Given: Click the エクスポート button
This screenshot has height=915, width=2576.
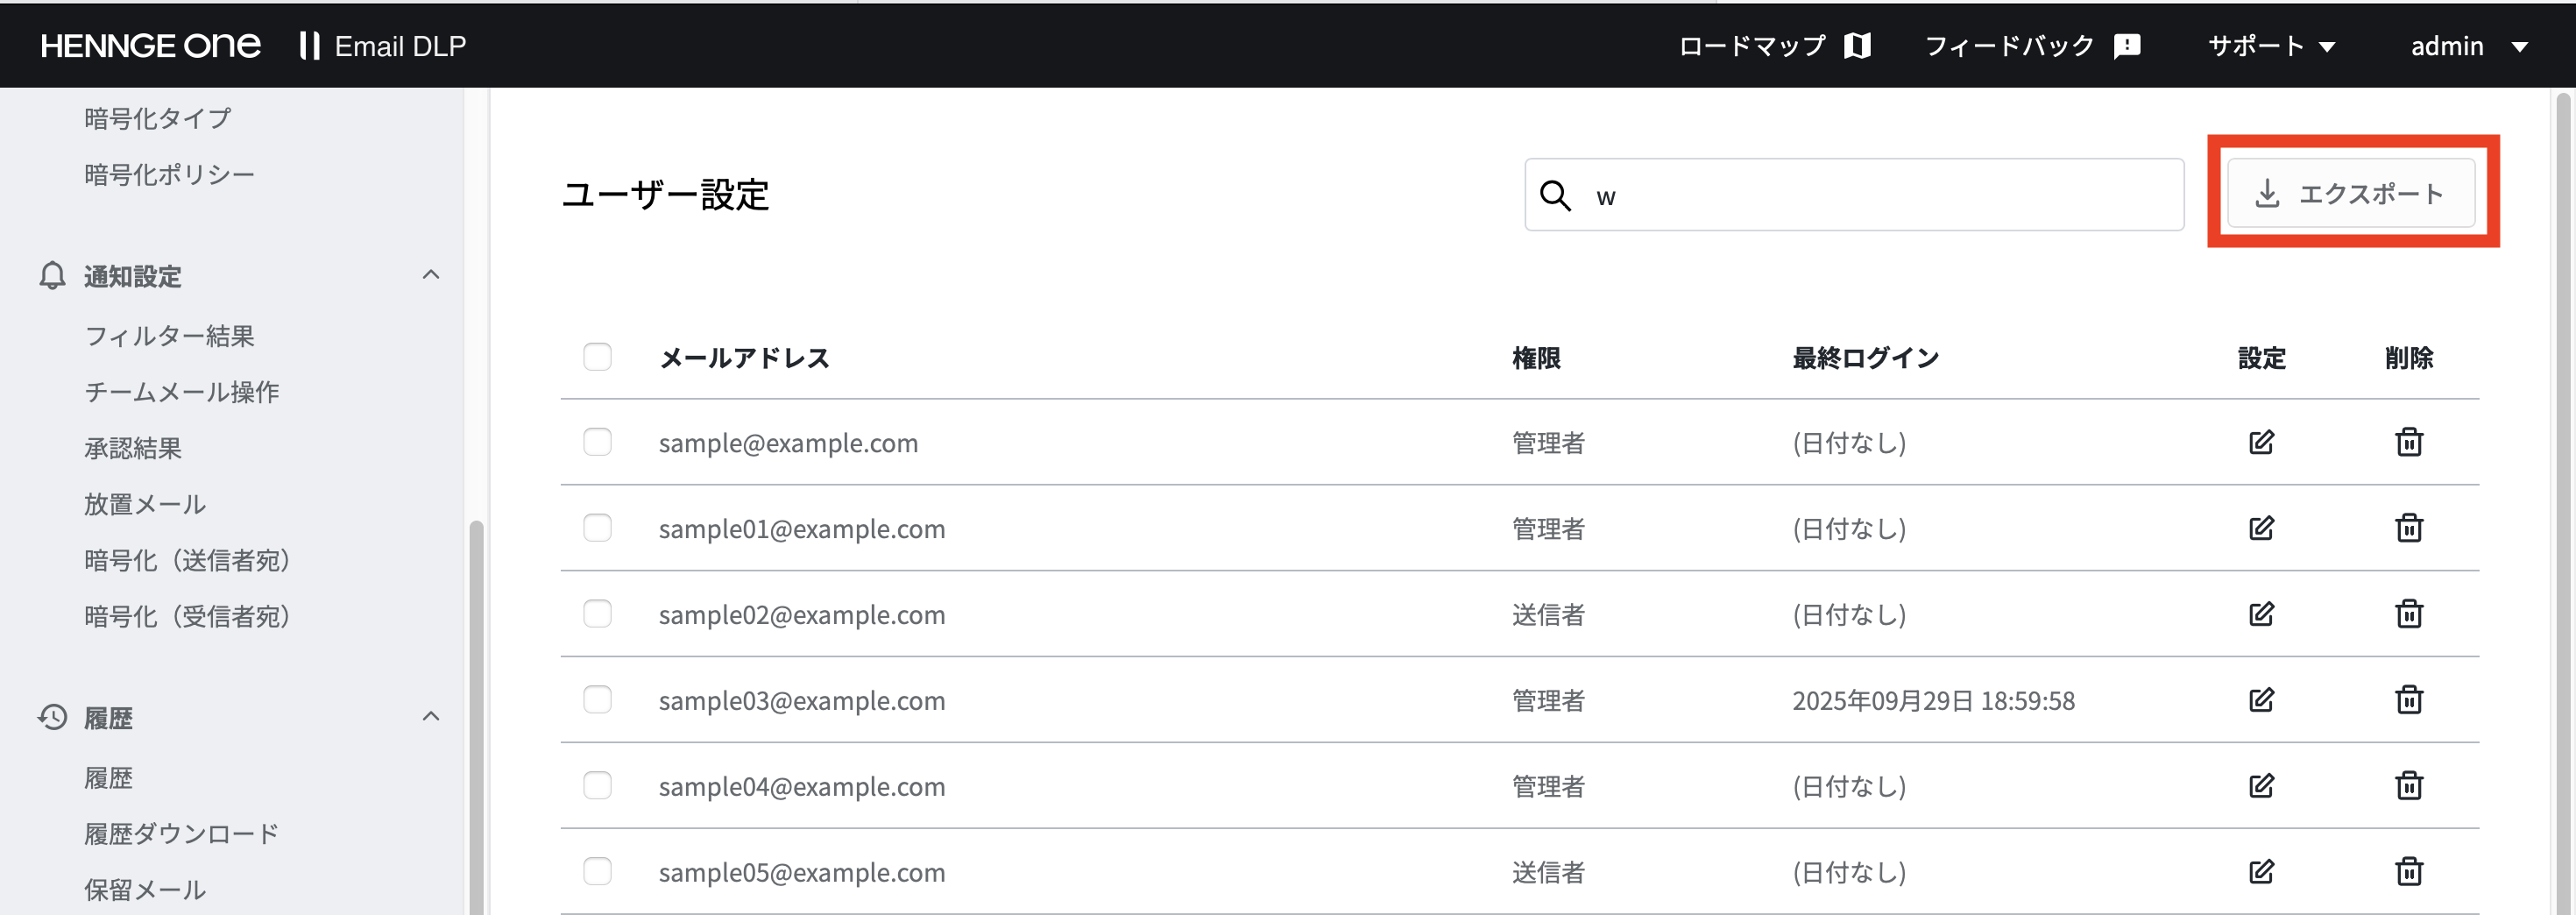Looking at the screenshot, I should point(2351,193).
